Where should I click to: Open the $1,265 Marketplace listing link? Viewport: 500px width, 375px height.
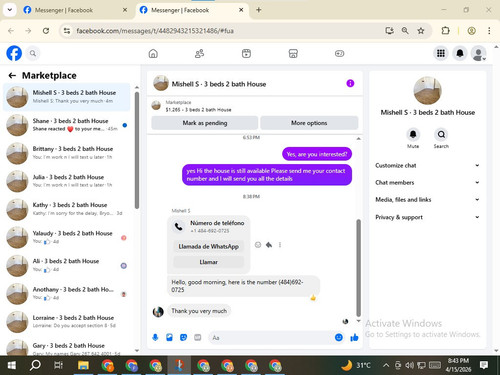pyautogui.click(x=198, y=109)
